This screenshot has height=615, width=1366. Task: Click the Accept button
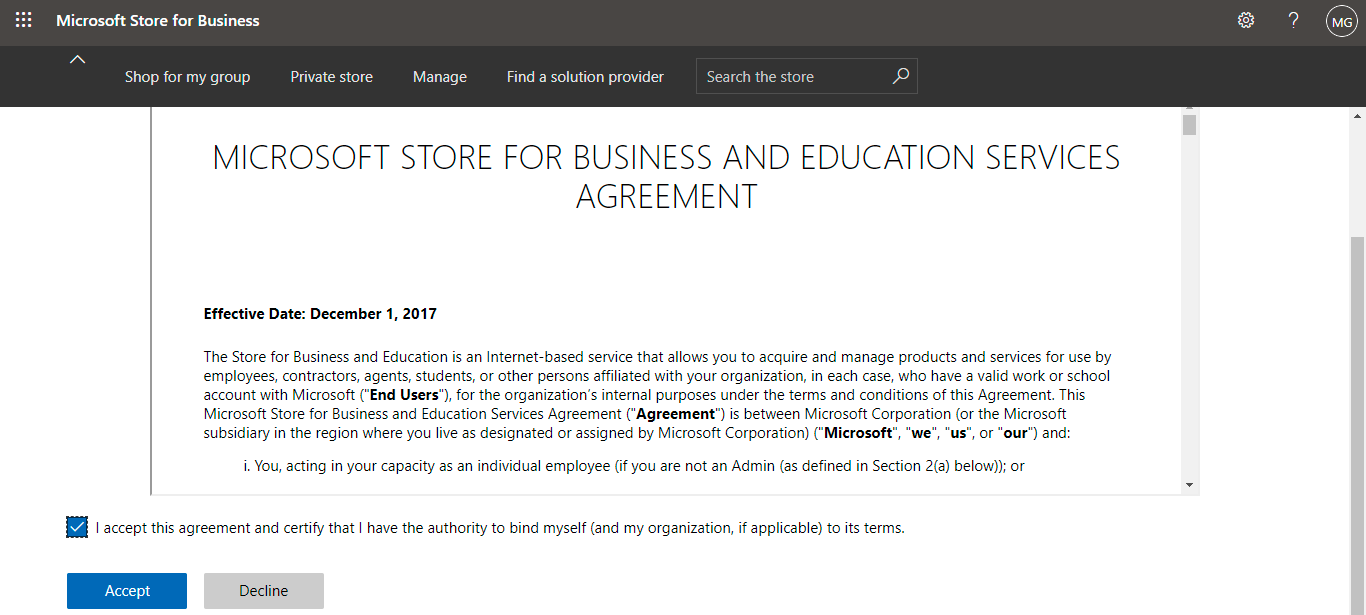tap(127, 591)
